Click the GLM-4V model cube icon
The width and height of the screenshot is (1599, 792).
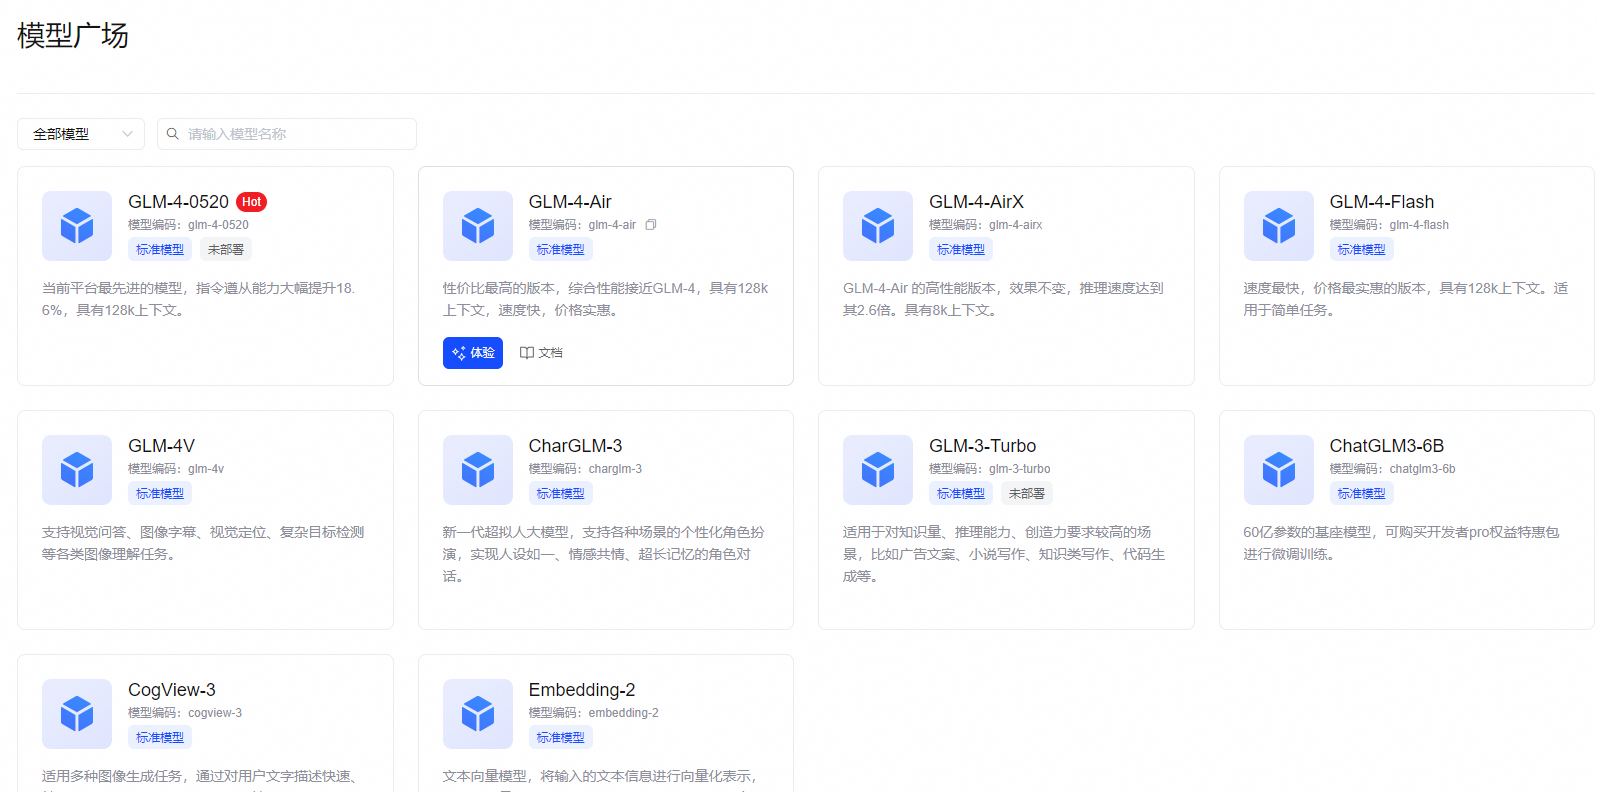(x=77, y=470)
